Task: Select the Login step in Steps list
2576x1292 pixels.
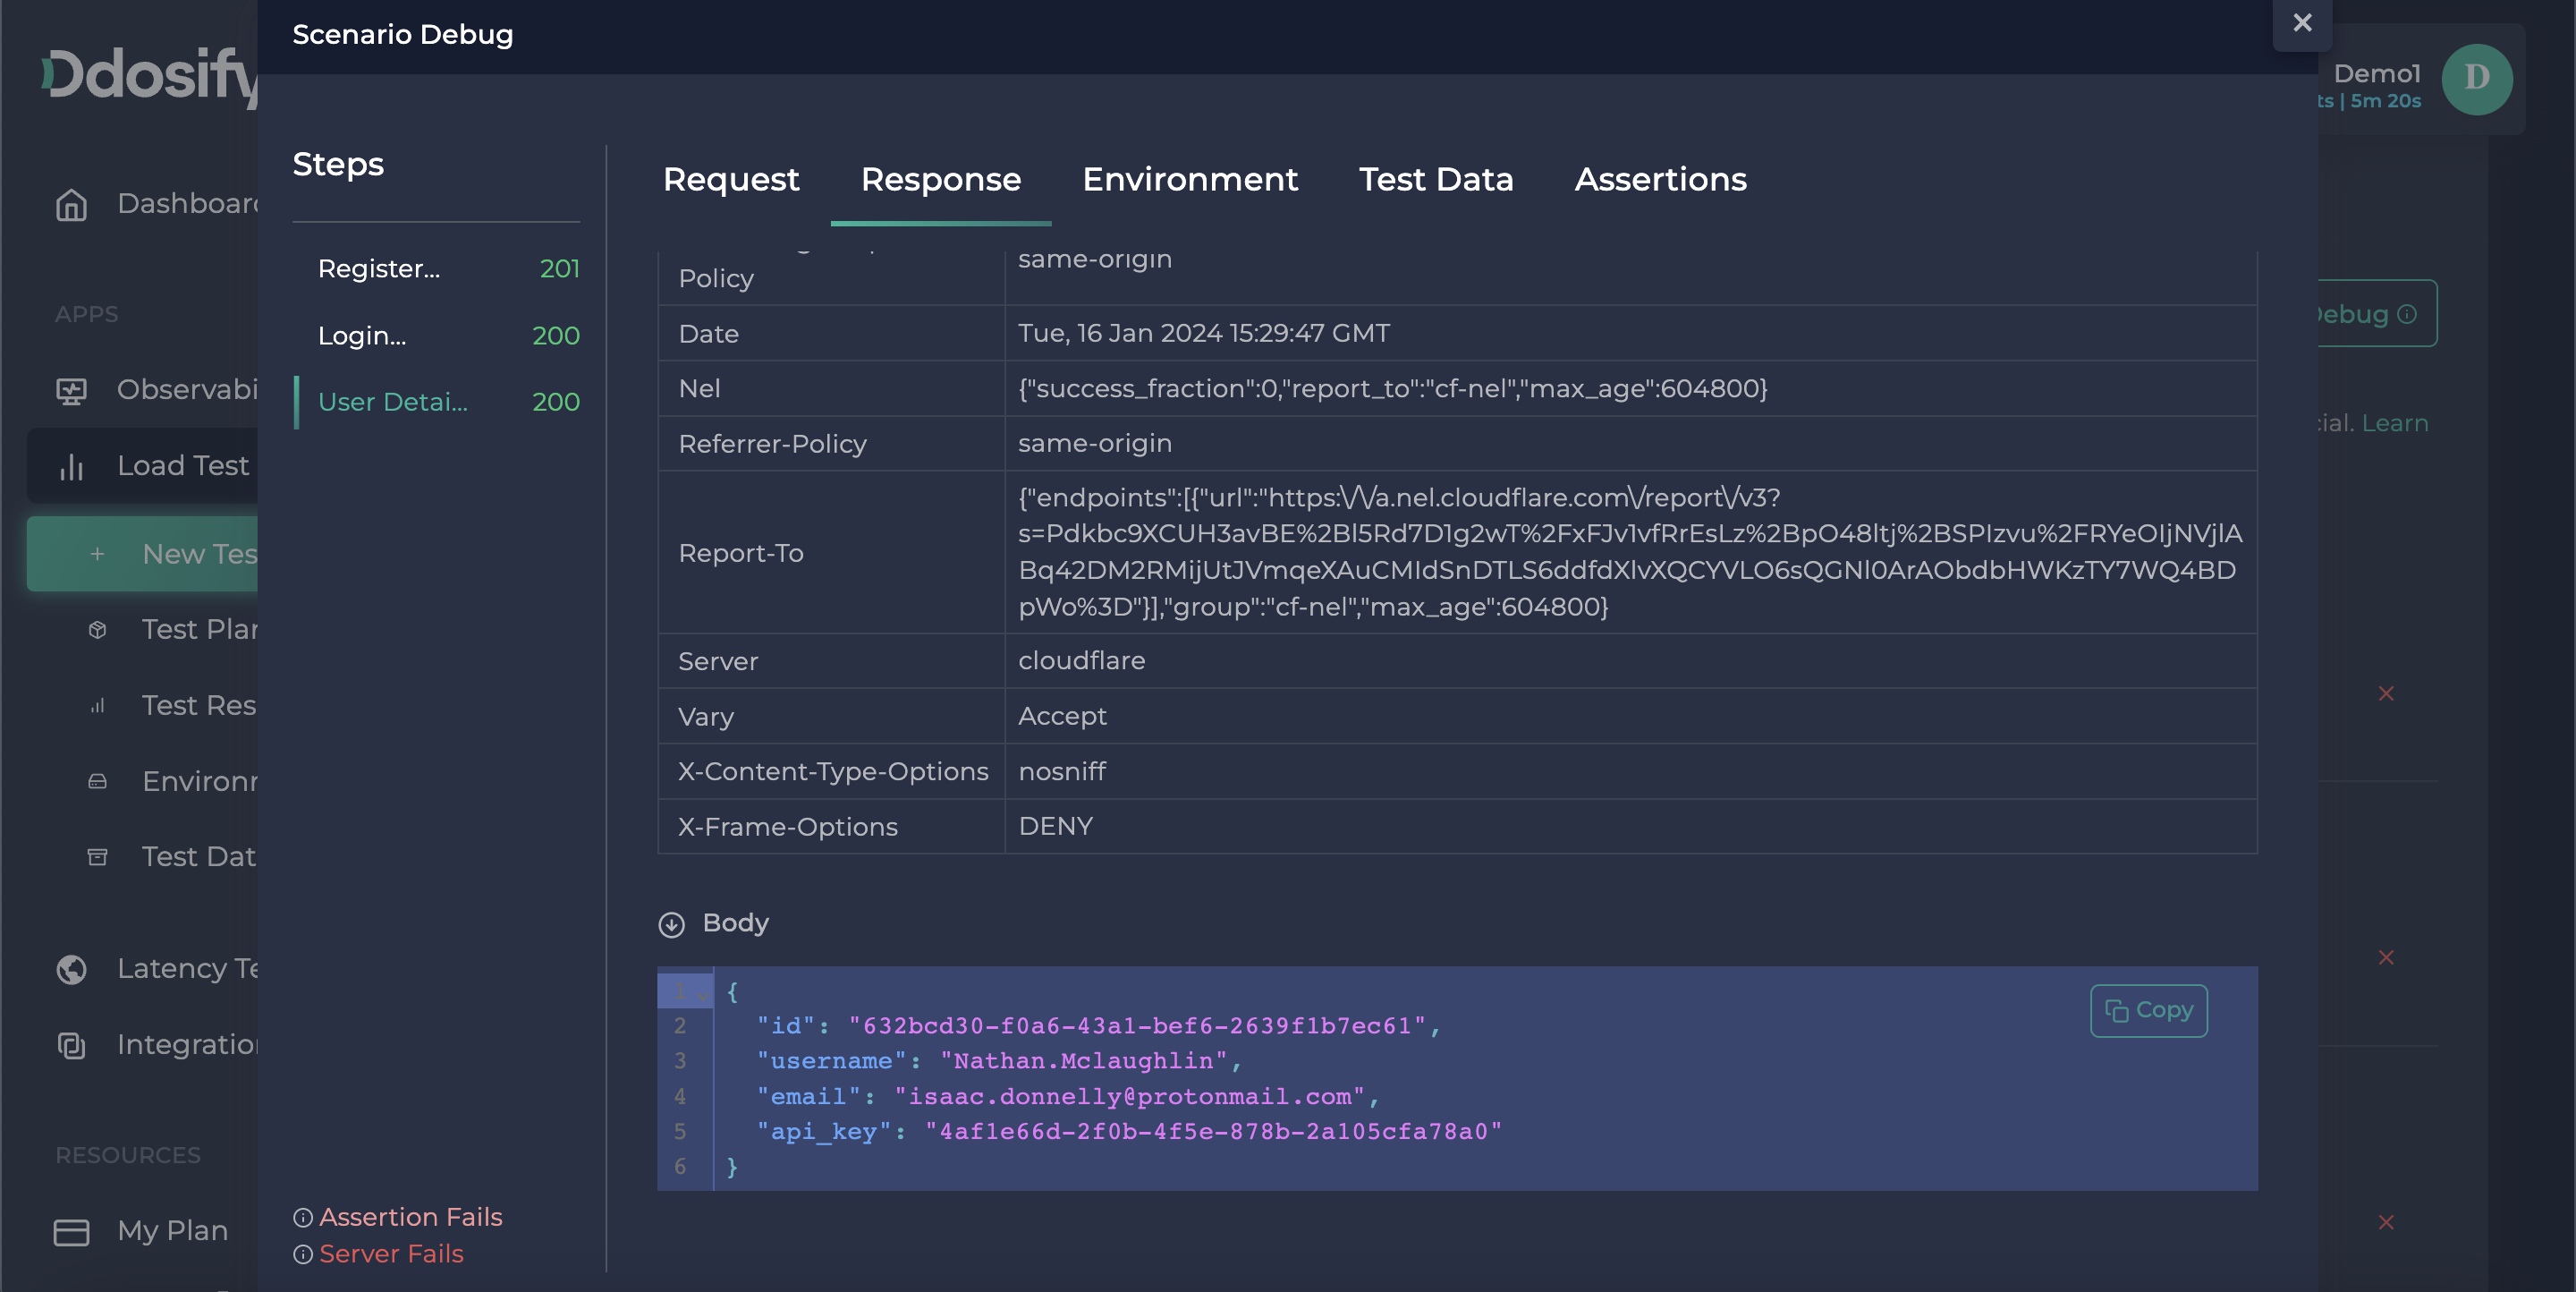Action: pyautogui.click(x=362, y=336)
